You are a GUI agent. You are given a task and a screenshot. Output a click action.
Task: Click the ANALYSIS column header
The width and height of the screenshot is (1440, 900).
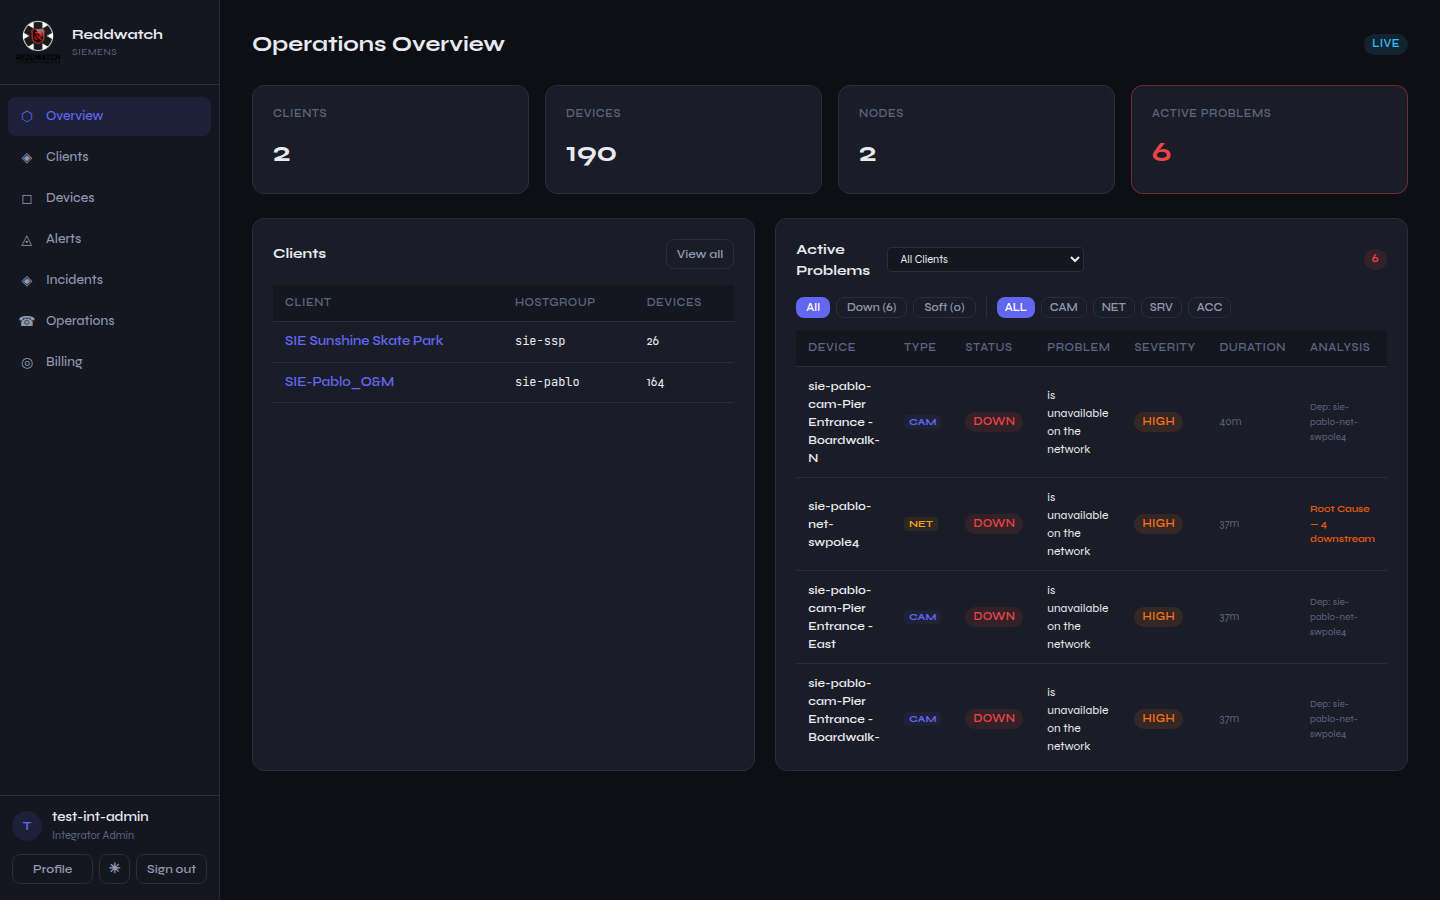(x=1340, y=347)
